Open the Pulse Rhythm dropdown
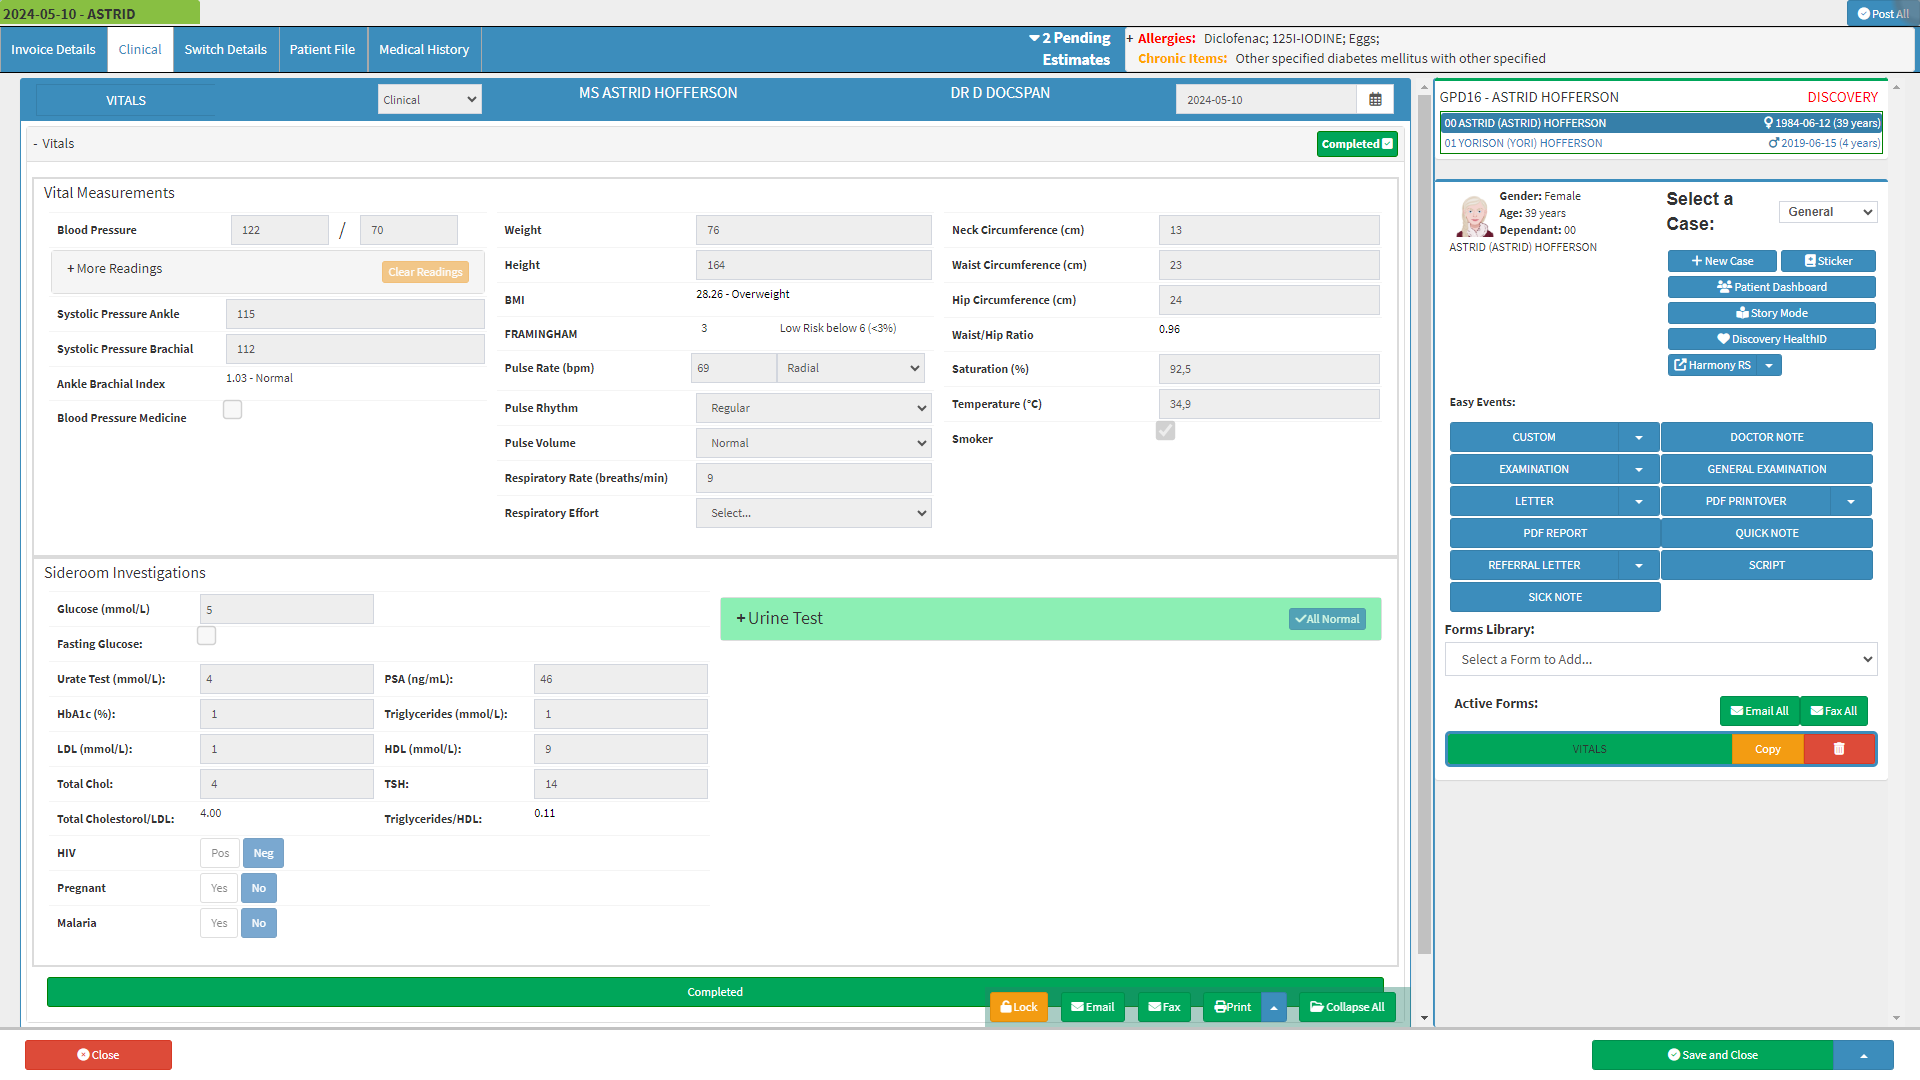1920x1080 pixels. point(813,408)
